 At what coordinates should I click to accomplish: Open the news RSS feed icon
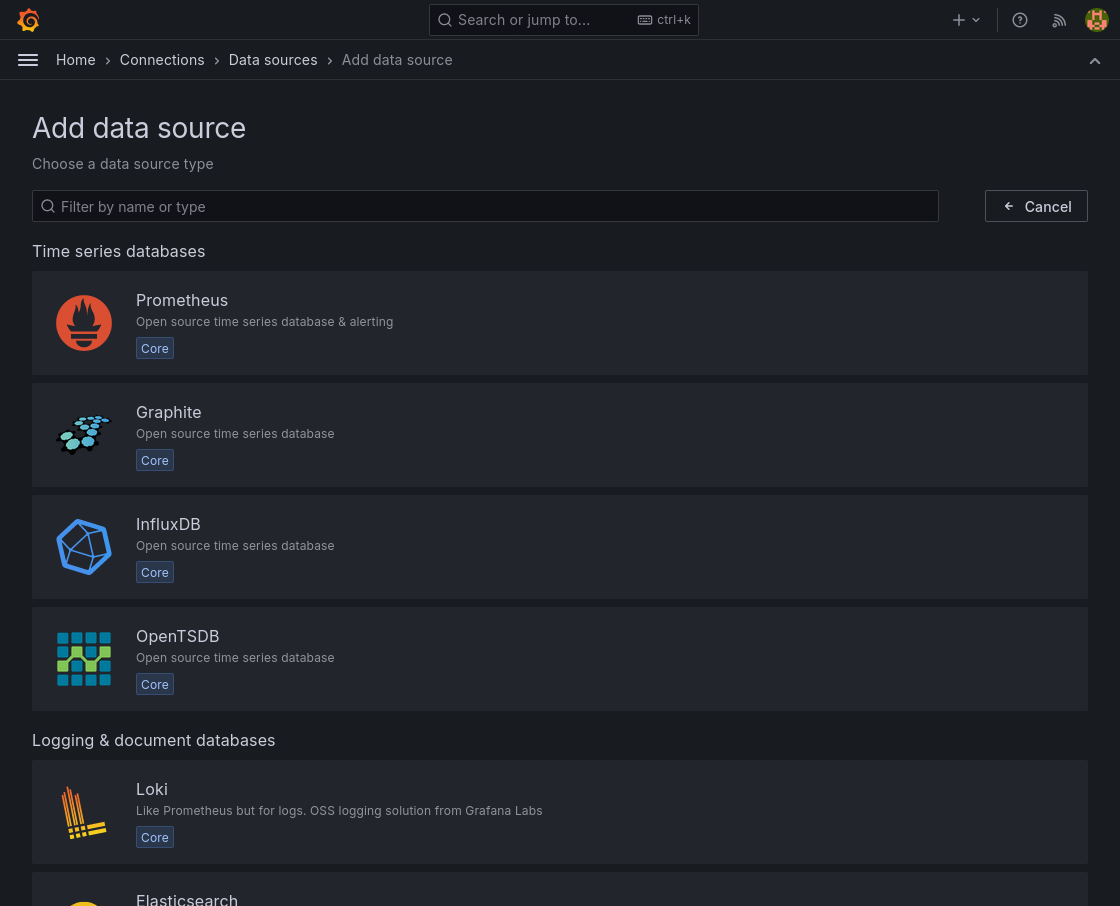point(1059,20)
